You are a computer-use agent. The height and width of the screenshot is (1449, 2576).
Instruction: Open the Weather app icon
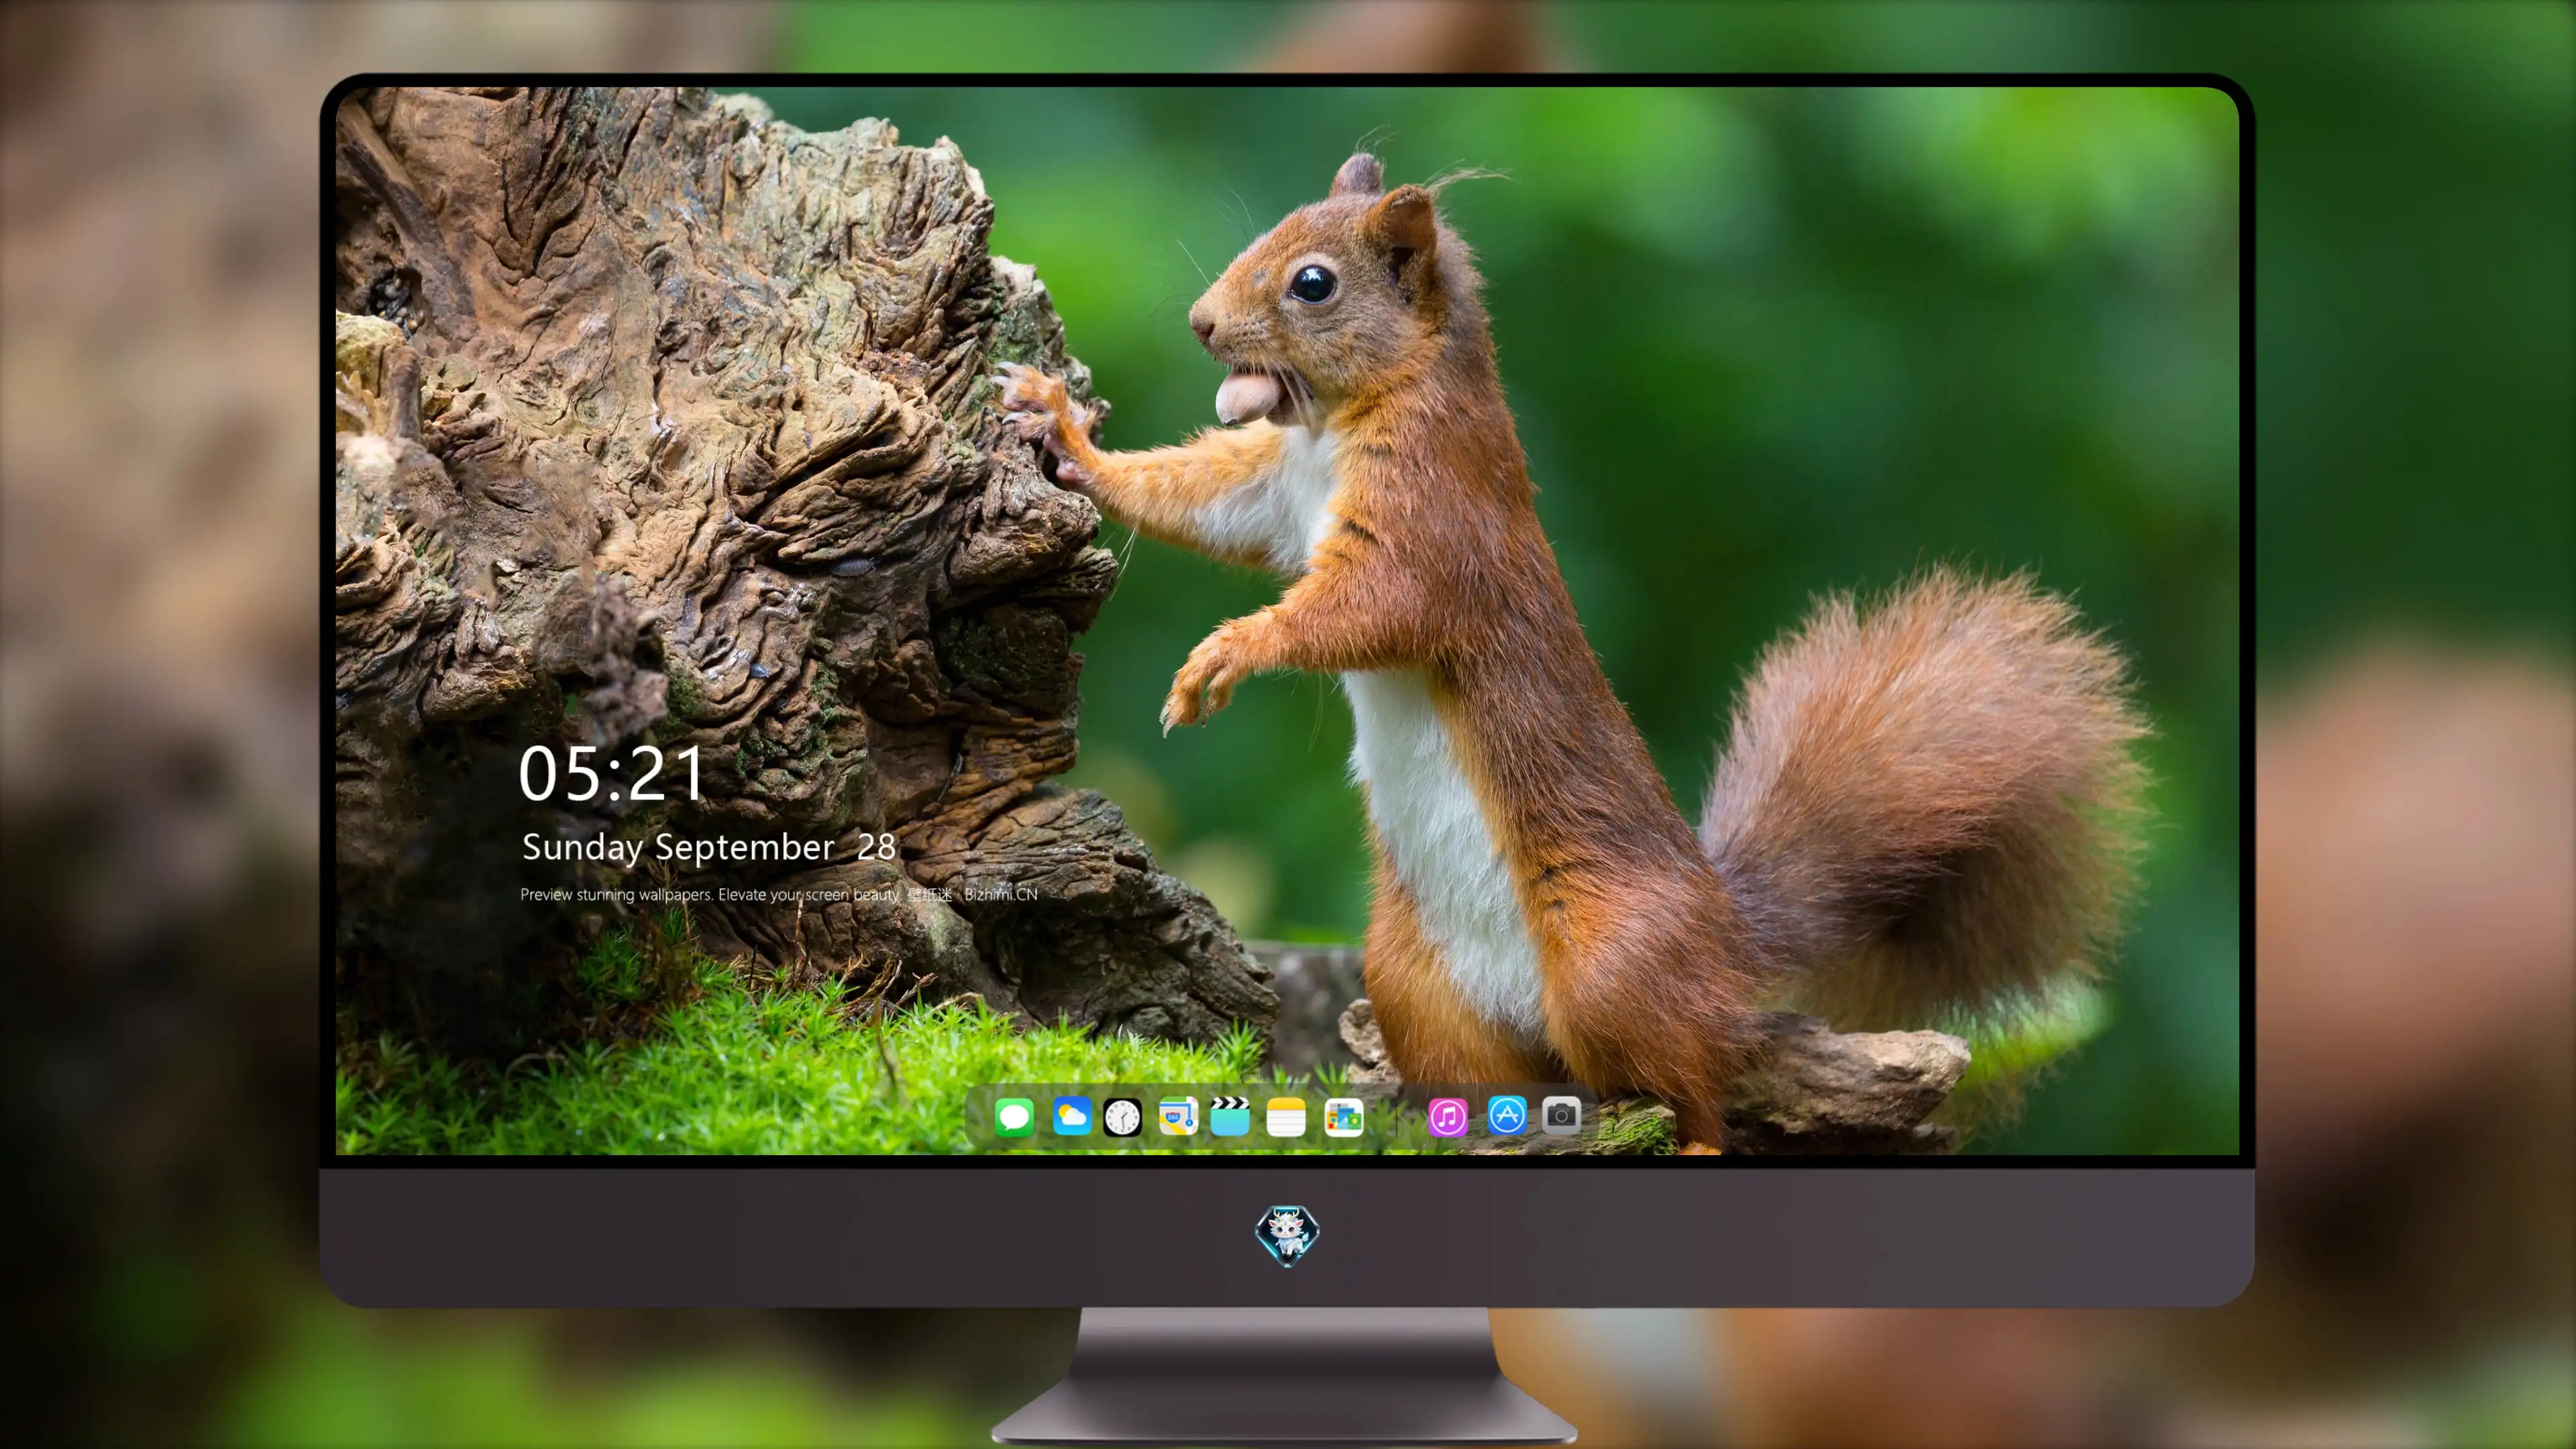pos(1071,1116)
